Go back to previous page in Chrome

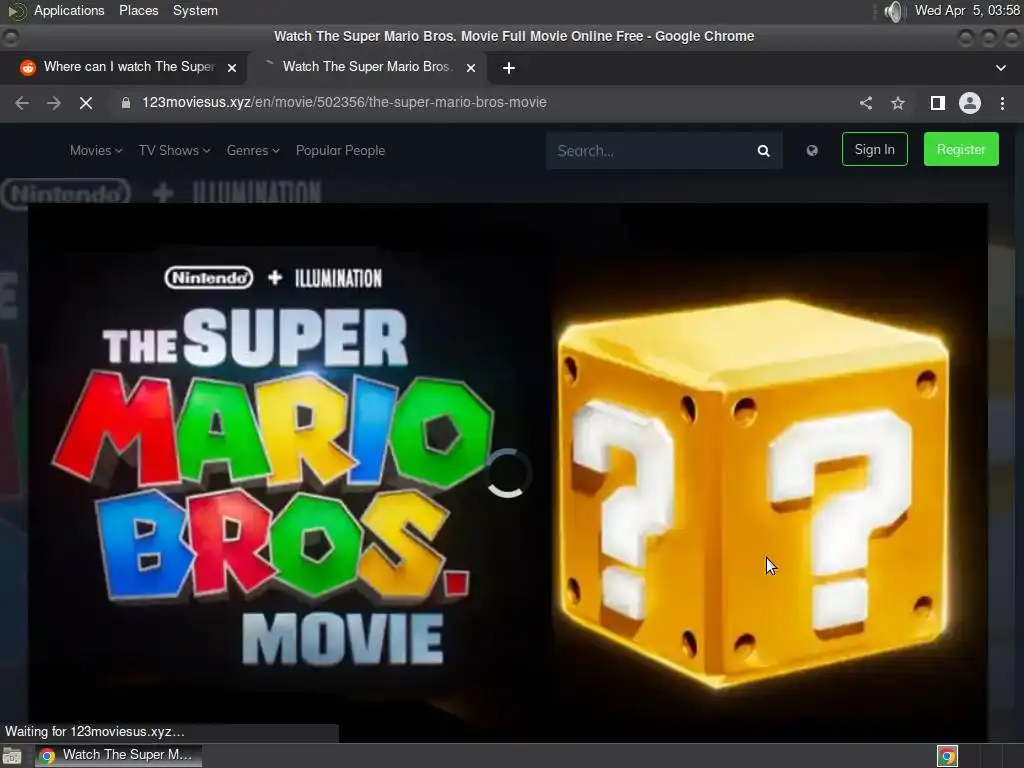pos(22,103)
